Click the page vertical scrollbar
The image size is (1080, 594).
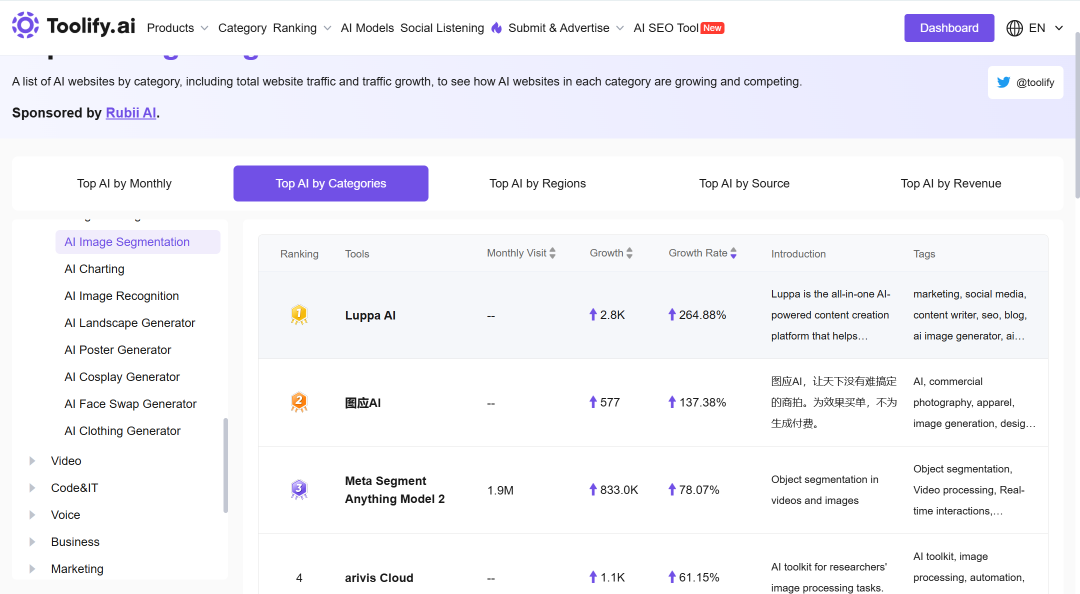(x=1076, y=114)
